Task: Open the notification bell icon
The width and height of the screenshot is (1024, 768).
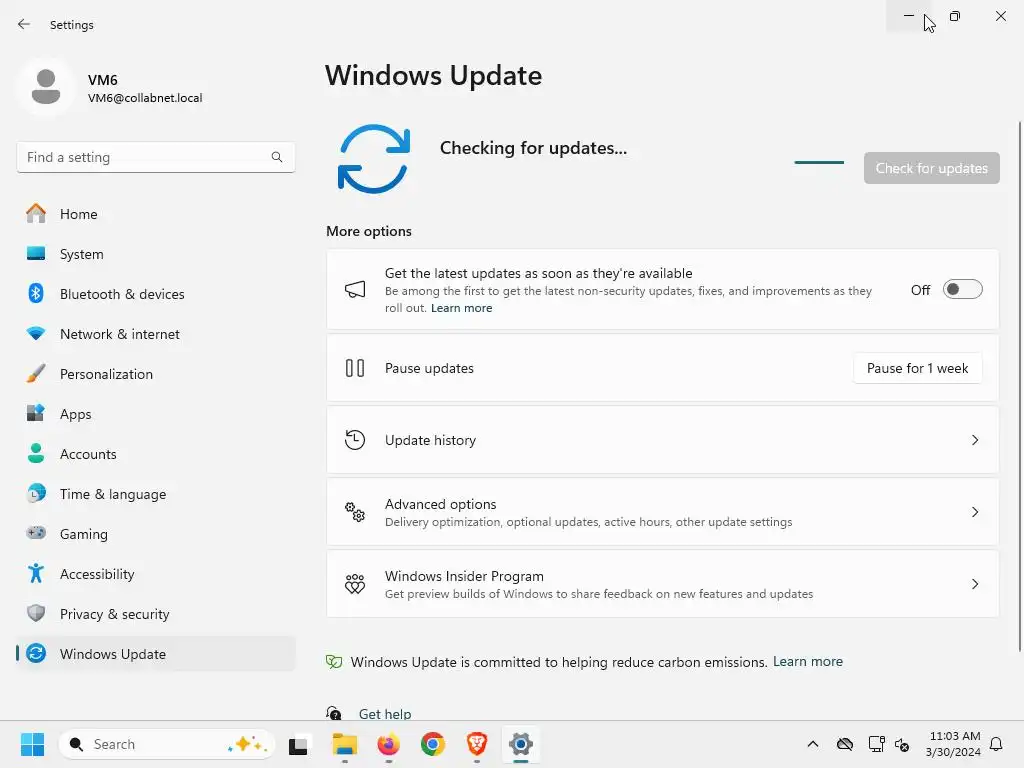Action: (996, 744)
